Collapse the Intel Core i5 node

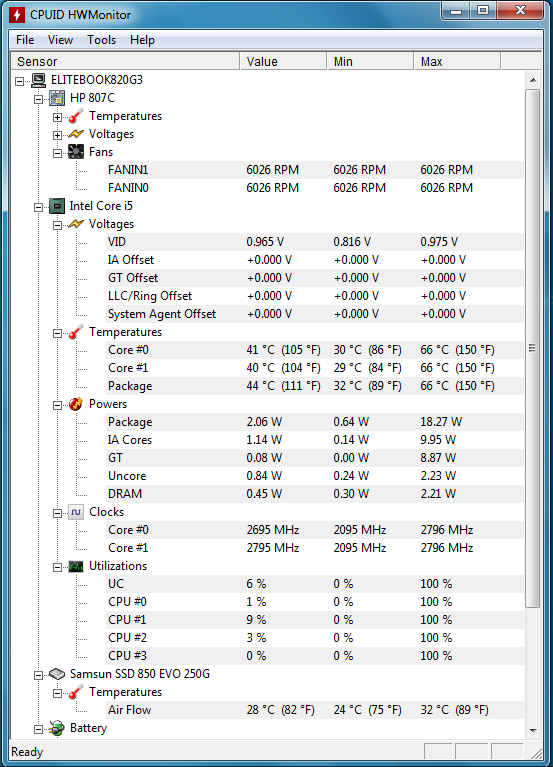(x=39, y=207)
